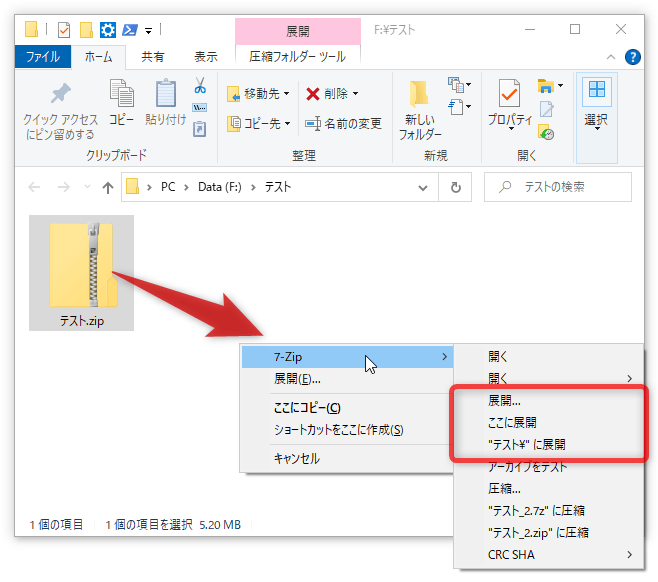Switch to the 共有 tab
This screenshot has height=582, width=658.
click(x=153, y=57)
